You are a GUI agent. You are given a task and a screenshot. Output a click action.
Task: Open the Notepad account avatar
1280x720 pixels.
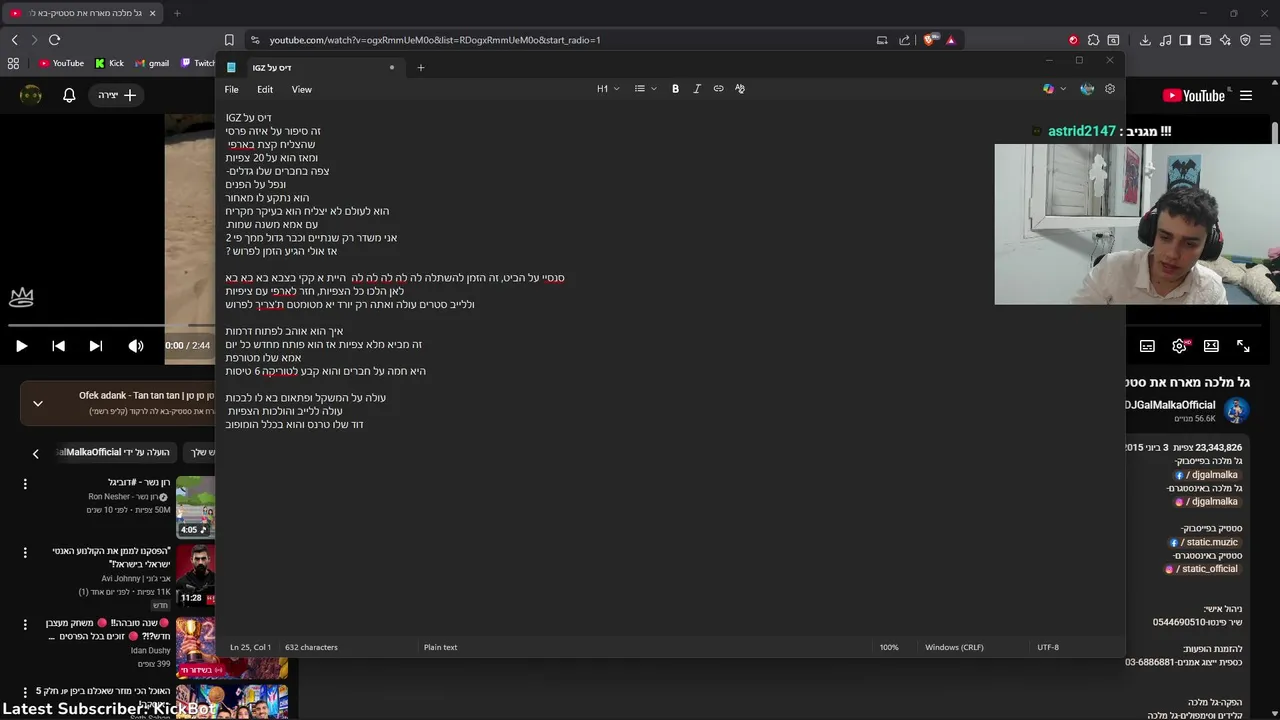[1087, 89]
